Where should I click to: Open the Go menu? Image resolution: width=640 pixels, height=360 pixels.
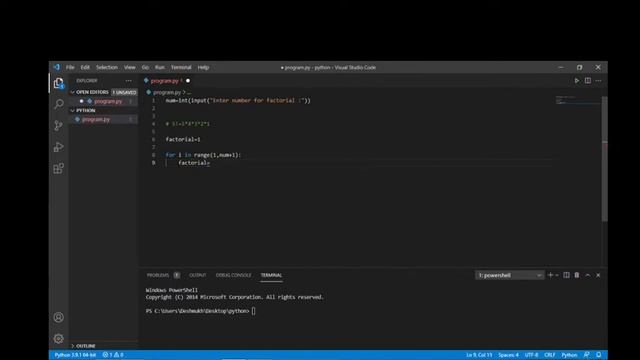145,67
